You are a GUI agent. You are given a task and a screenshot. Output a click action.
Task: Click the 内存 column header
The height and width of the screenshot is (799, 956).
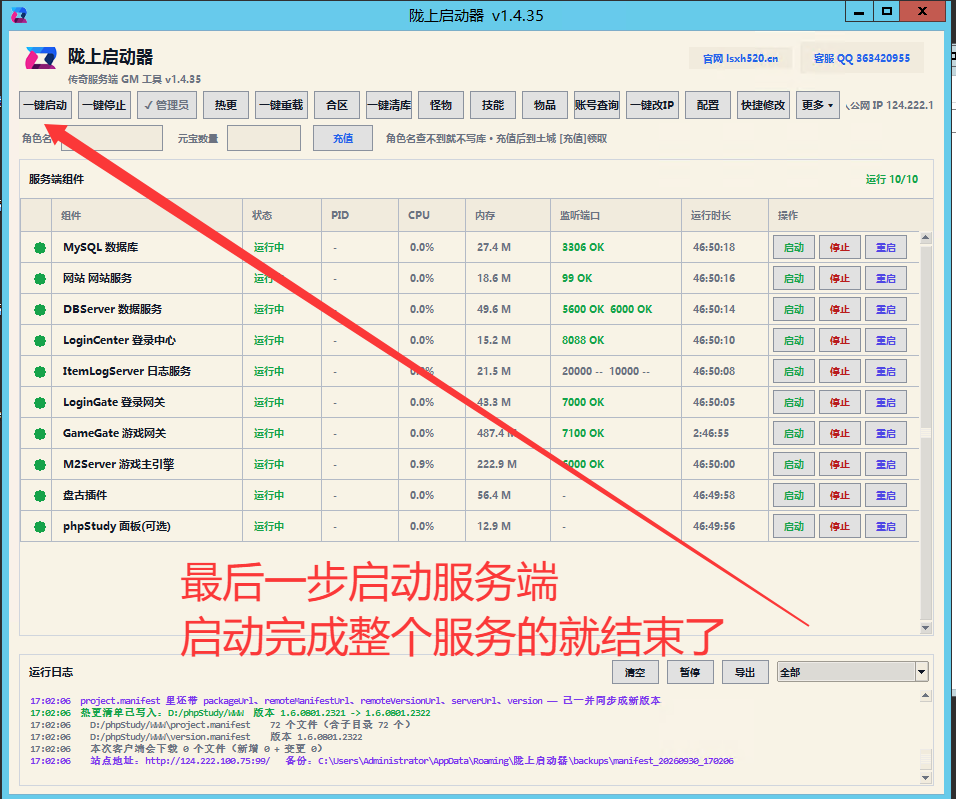click(508, 215)
